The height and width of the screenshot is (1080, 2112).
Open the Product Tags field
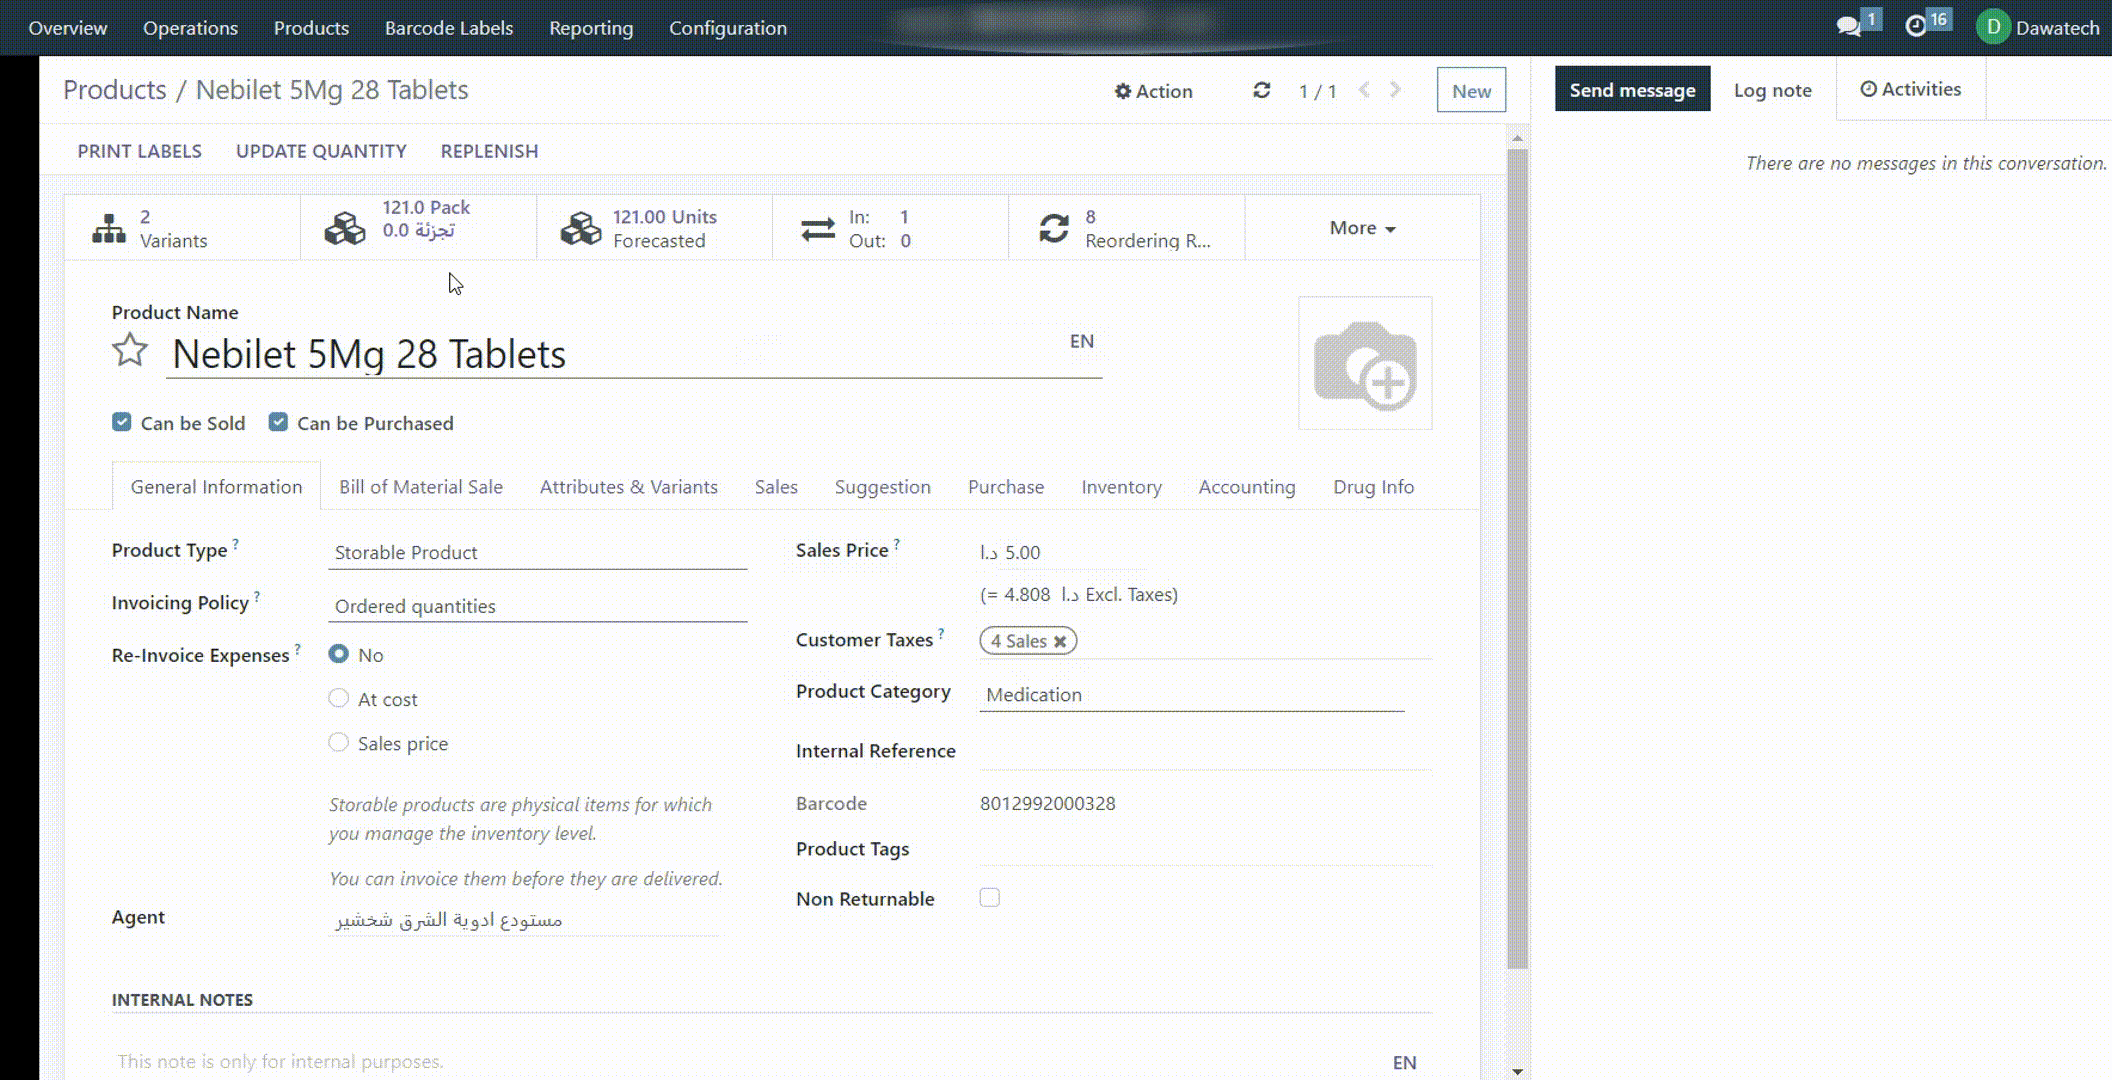1205,849
